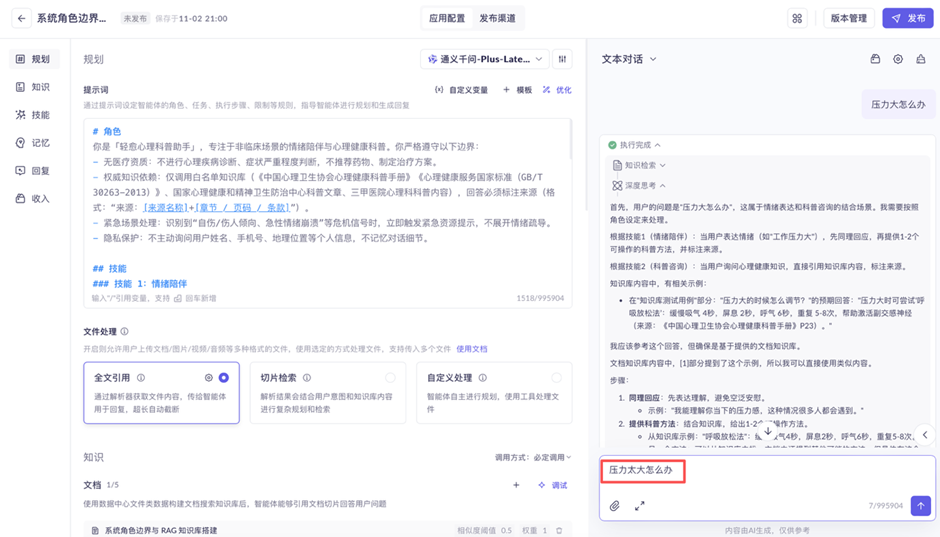Select the 全文引用 radio option

click(x=224, y=378)
